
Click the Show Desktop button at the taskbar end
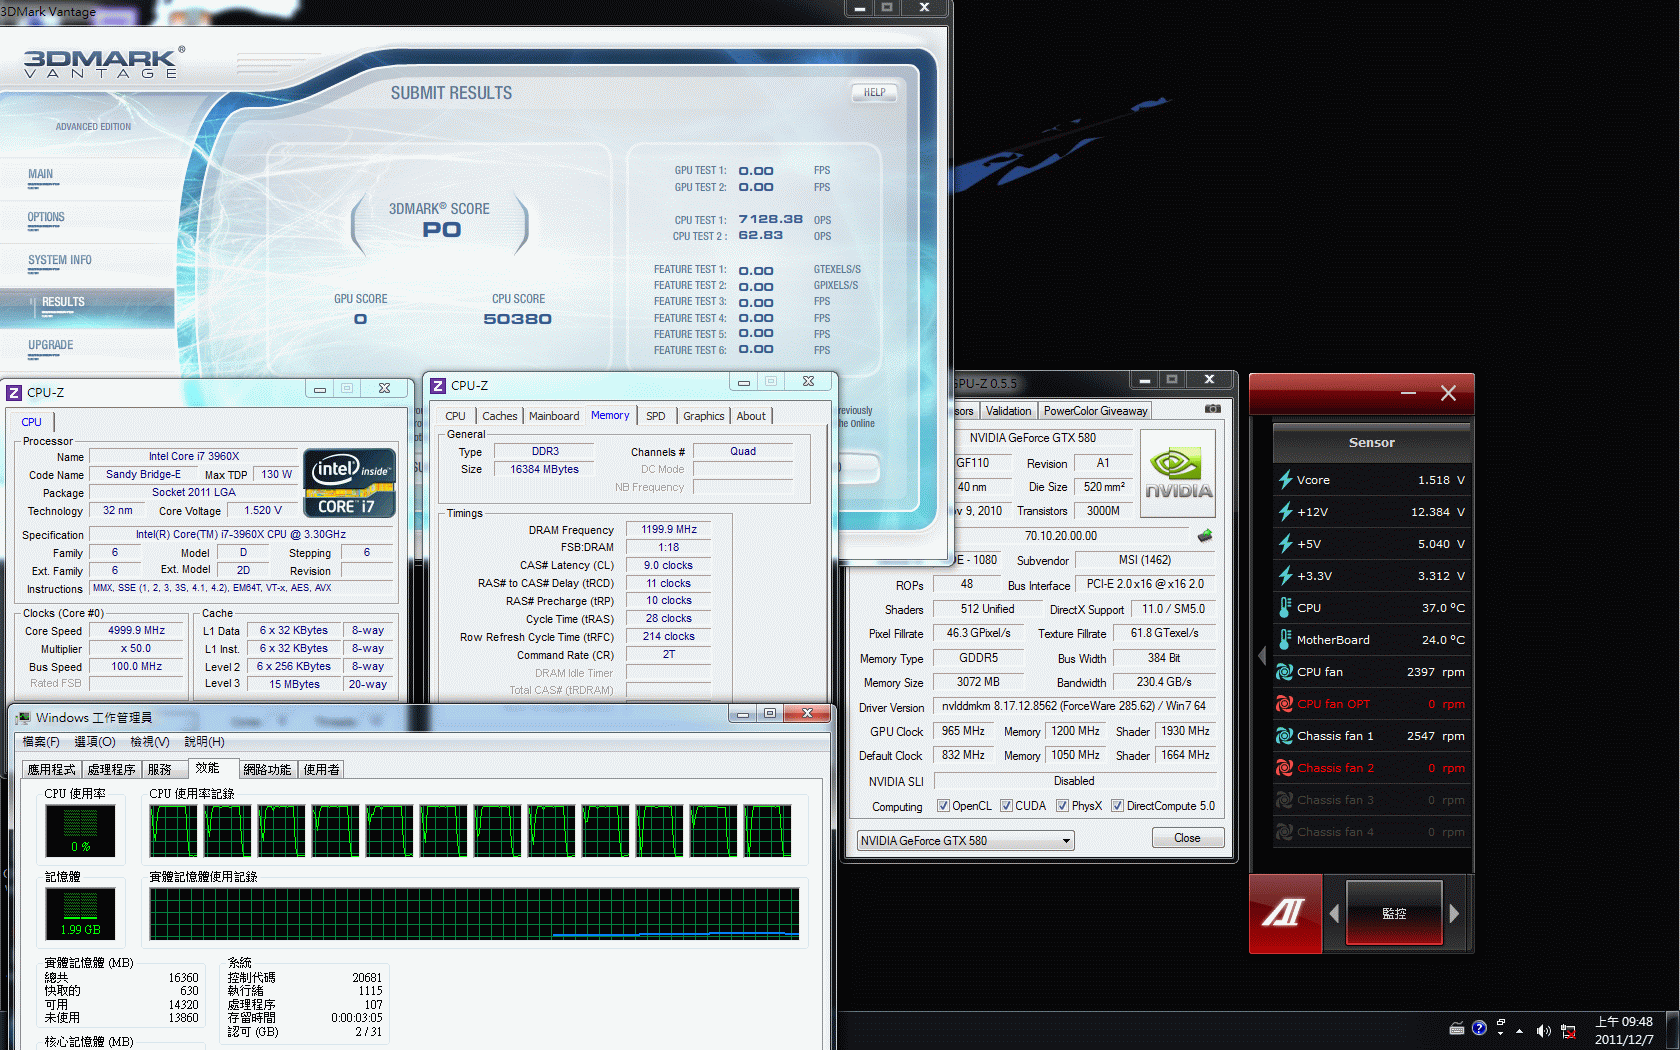click(x=1673, y=1030)
